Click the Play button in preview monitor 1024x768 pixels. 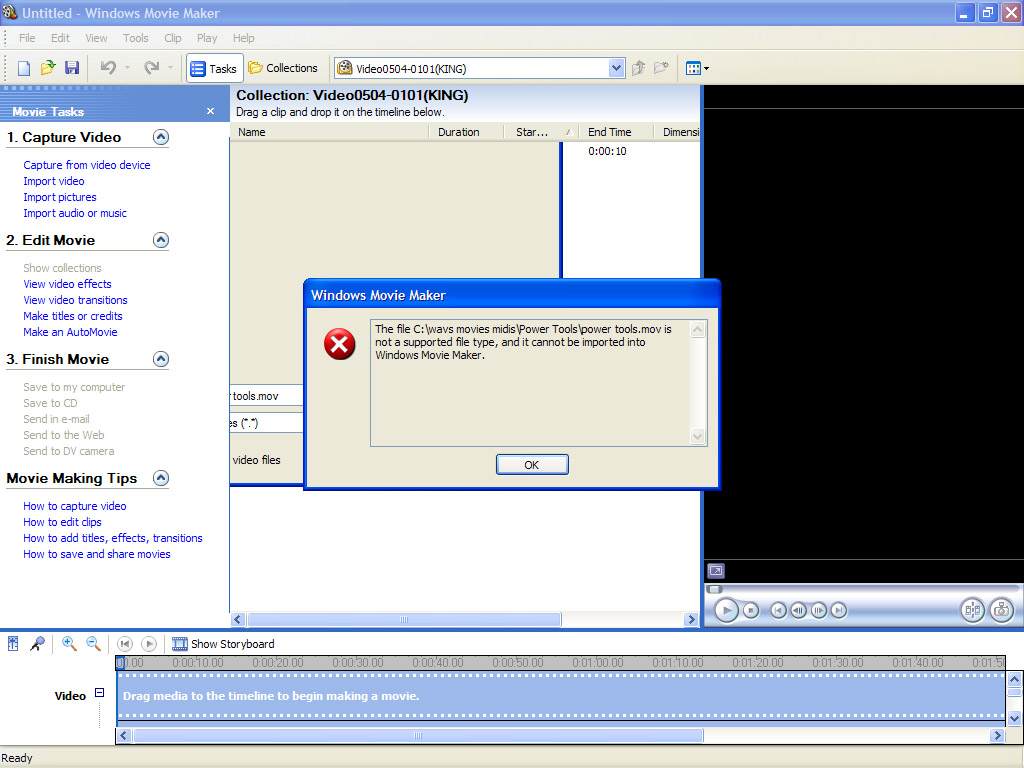(726, 611)
